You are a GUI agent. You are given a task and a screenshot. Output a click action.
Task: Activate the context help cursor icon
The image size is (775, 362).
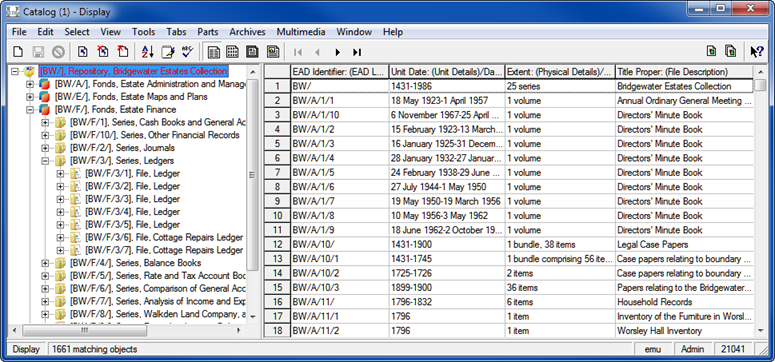pos(757,51)
